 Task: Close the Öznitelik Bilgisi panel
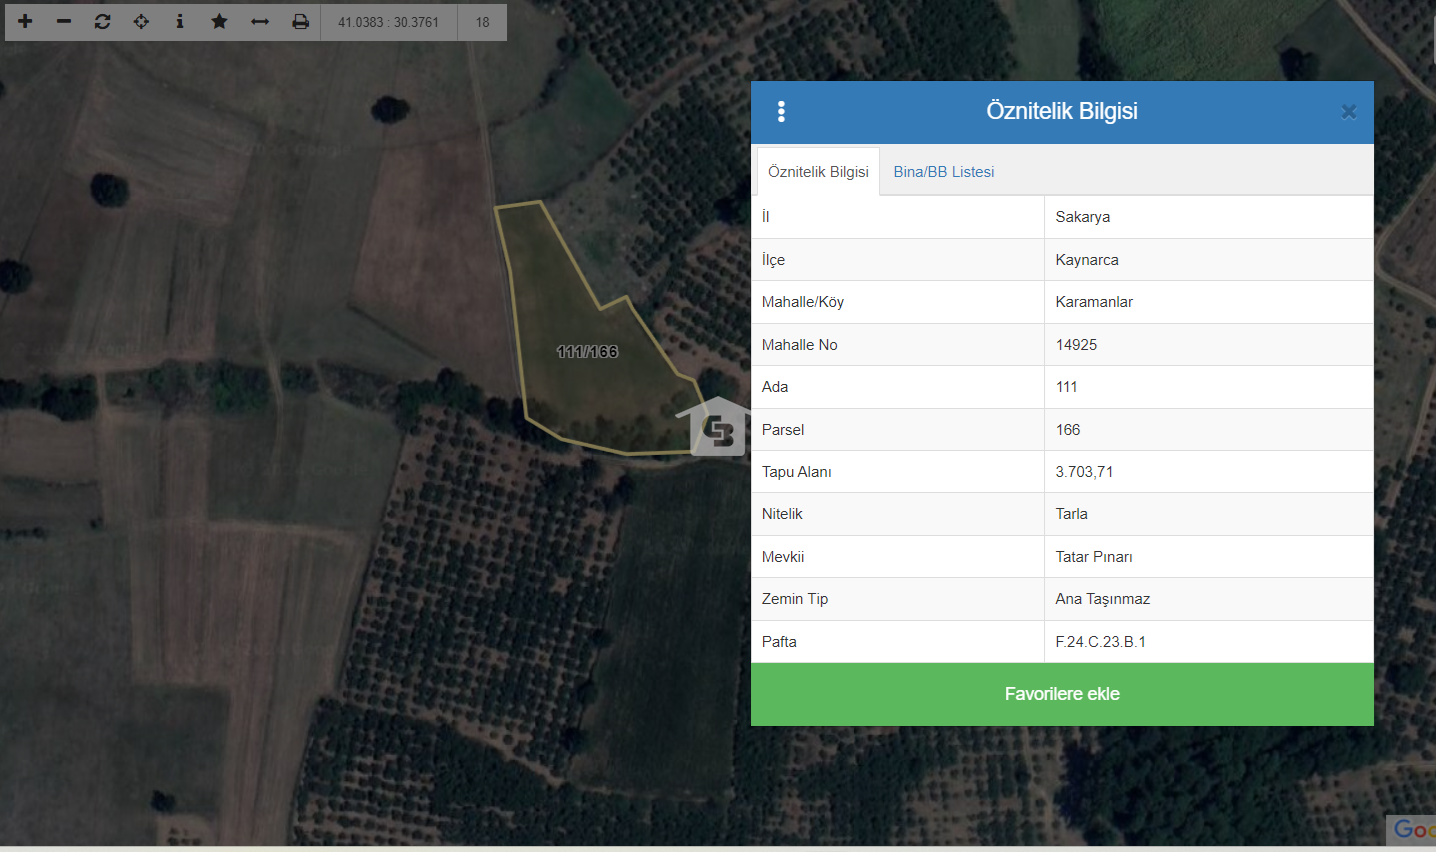[x=1348, y=112]
